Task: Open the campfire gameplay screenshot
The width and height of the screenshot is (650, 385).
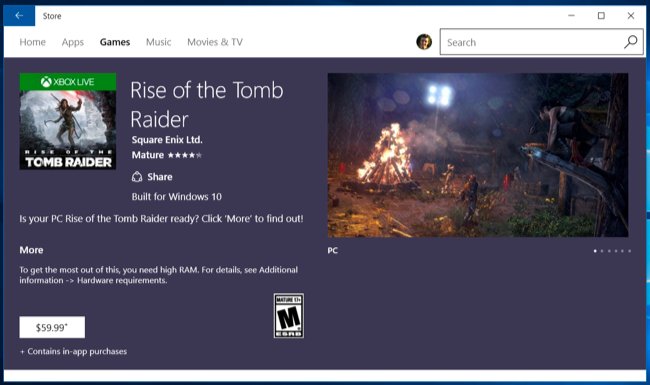Action: point(478,155)
